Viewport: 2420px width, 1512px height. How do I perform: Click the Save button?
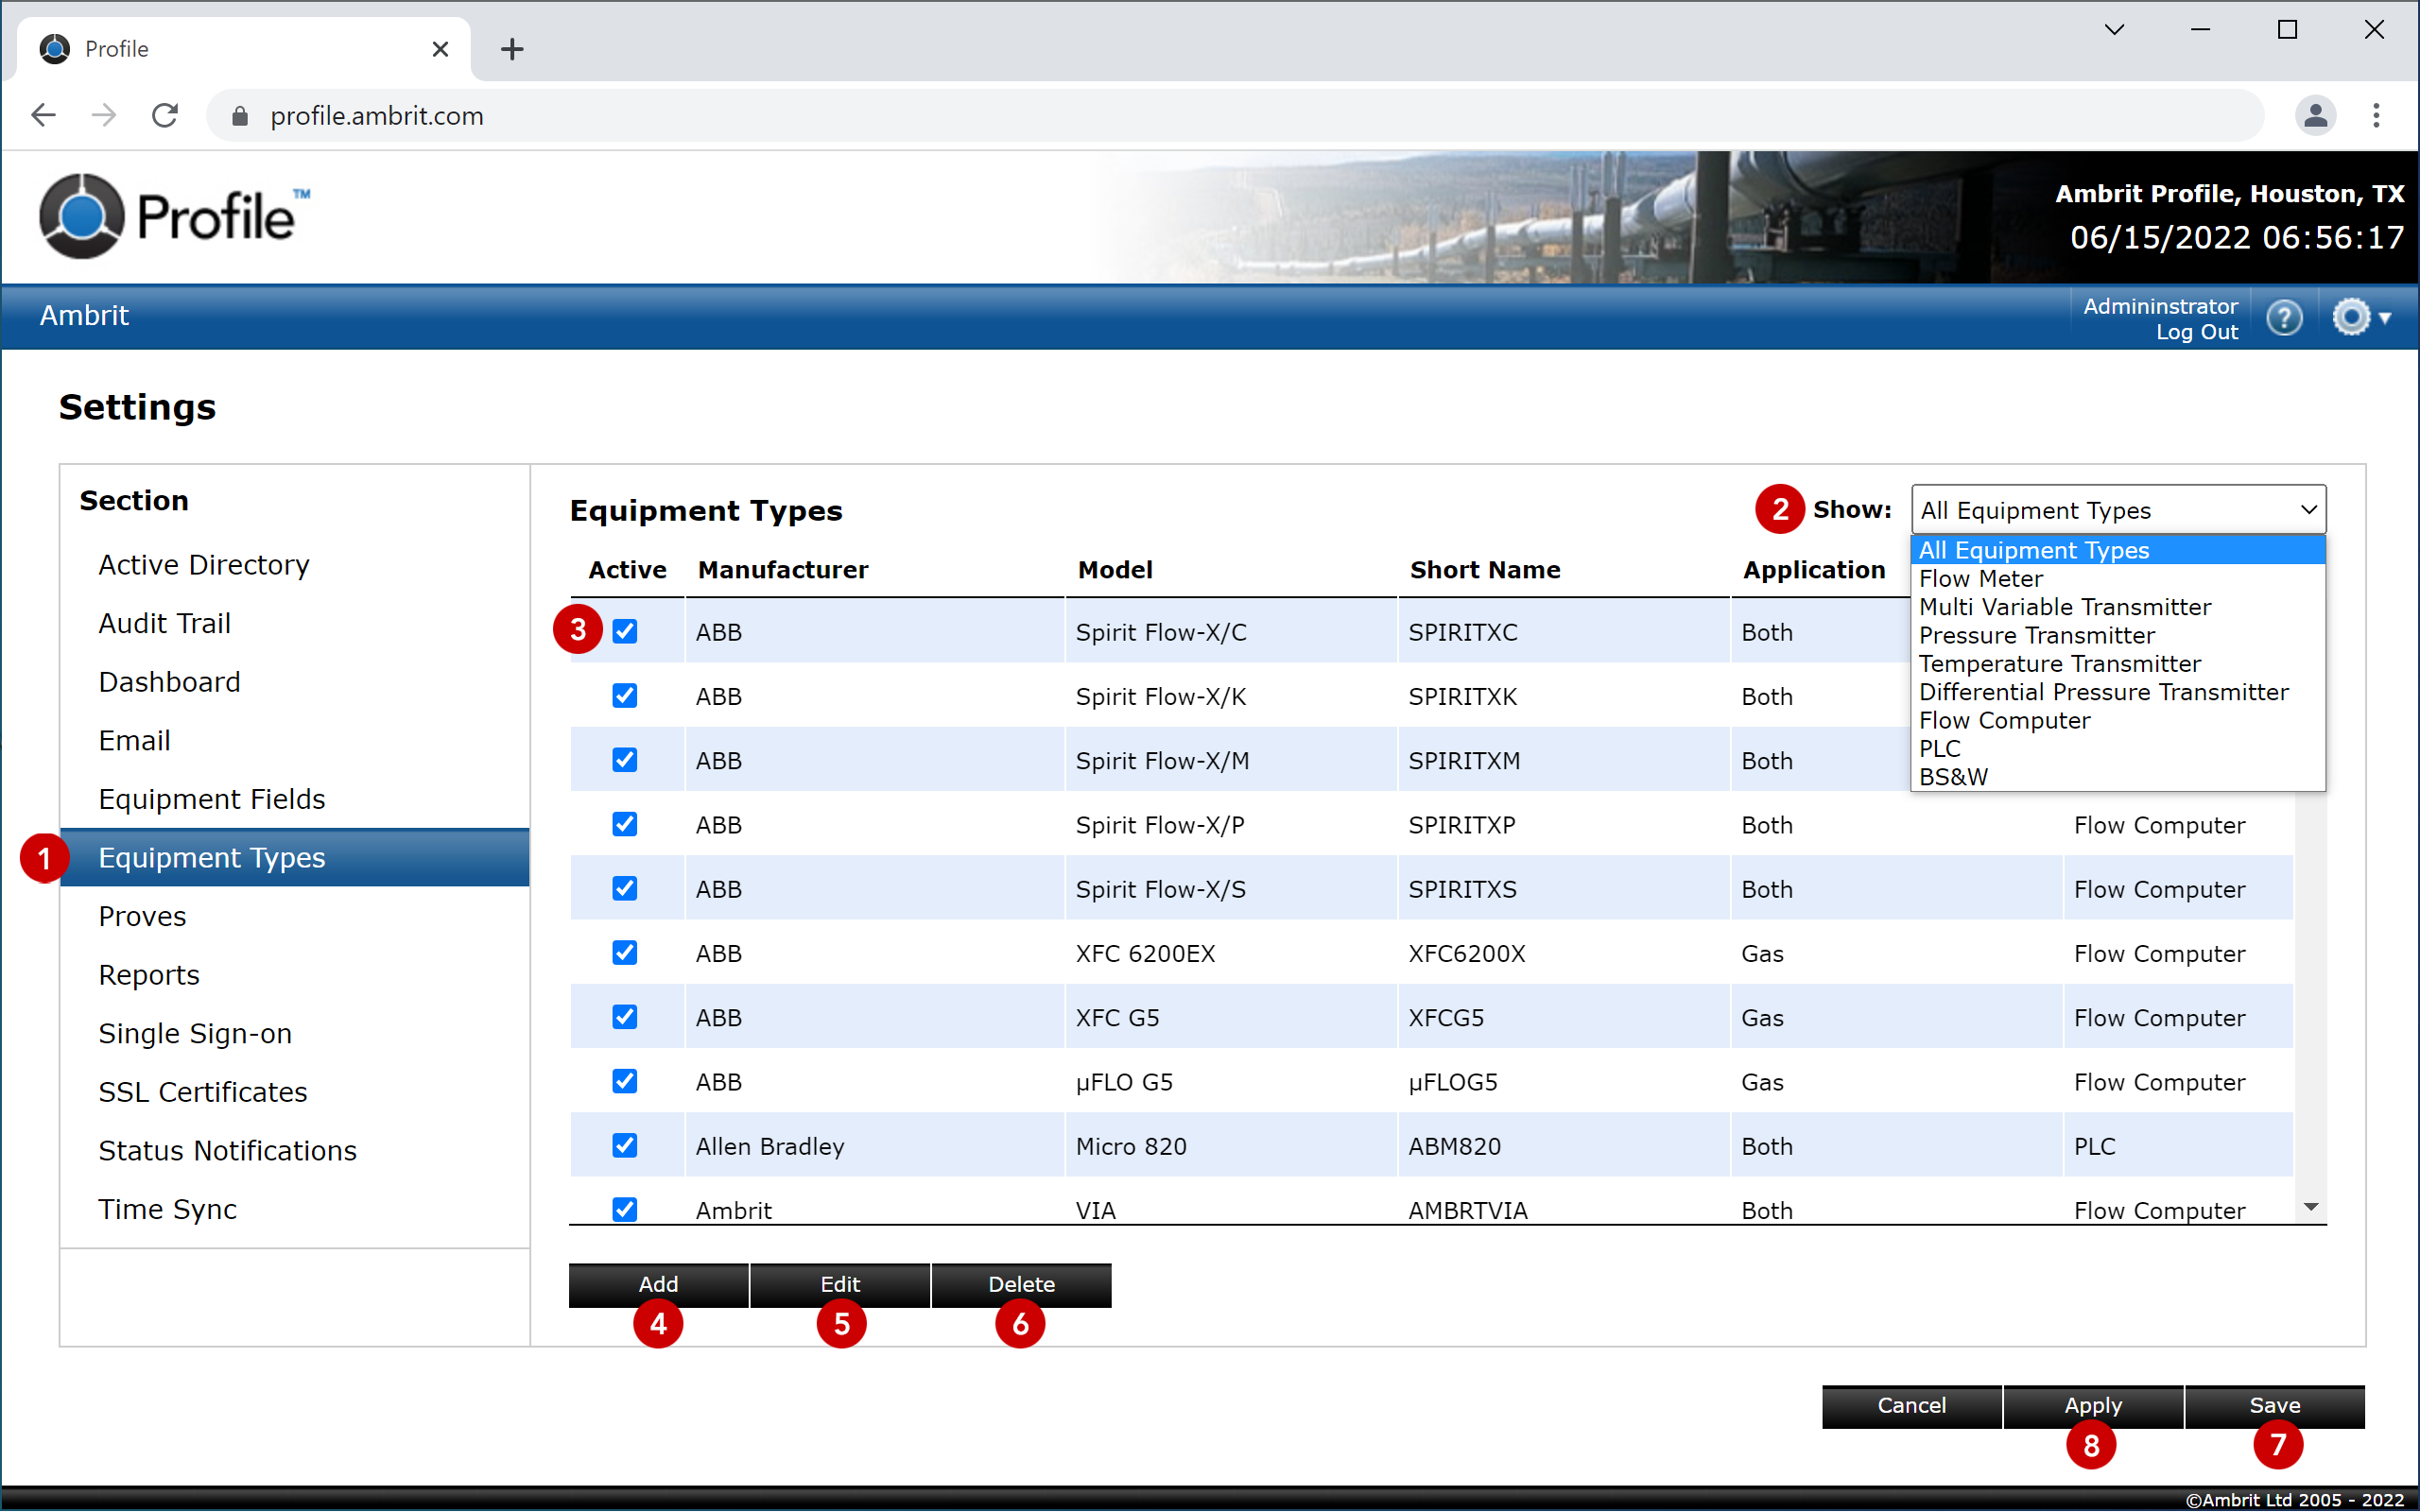[x=2274, y=1406]
